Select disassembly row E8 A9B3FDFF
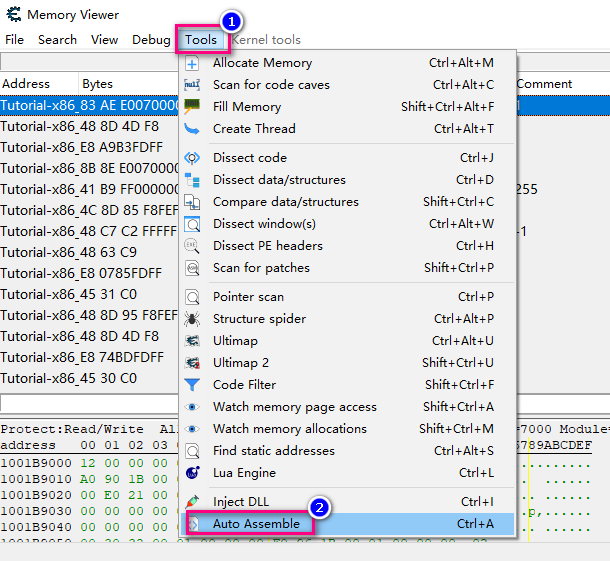This screenshot has height=561, width=610. [89, 147]
